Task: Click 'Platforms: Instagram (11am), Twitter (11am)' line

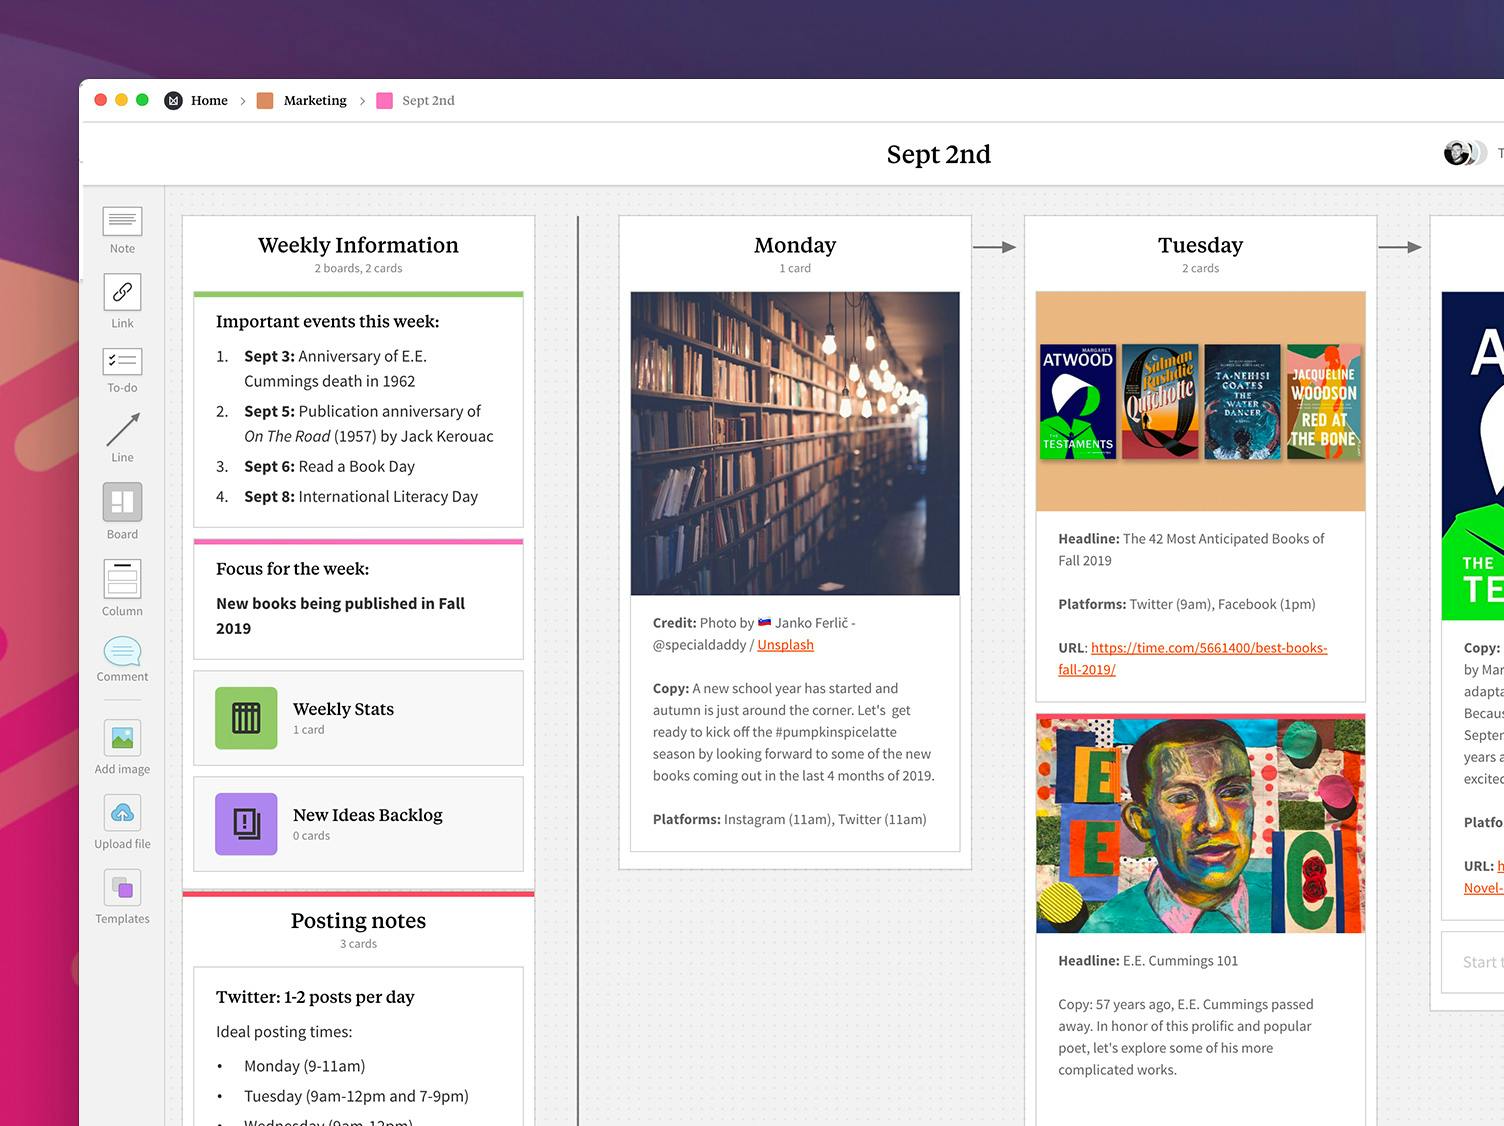Action: (789, 819)
